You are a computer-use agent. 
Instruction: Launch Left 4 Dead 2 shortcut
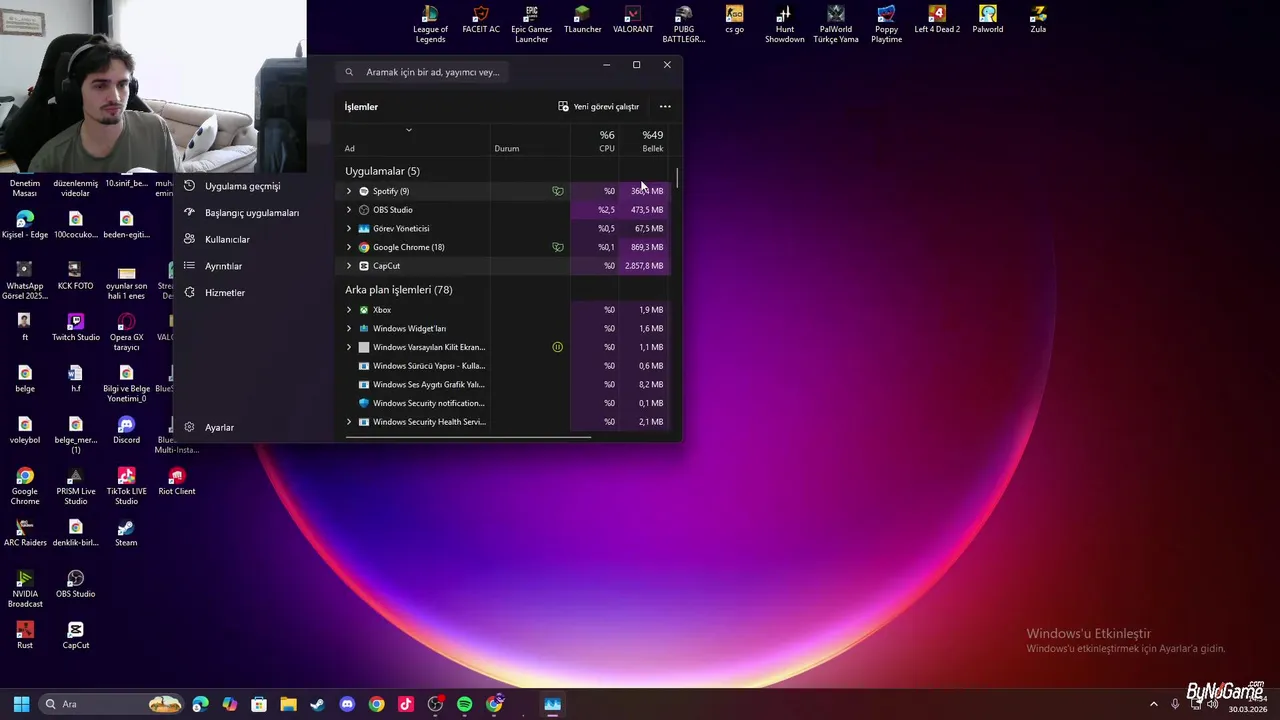tap(937, 20)
